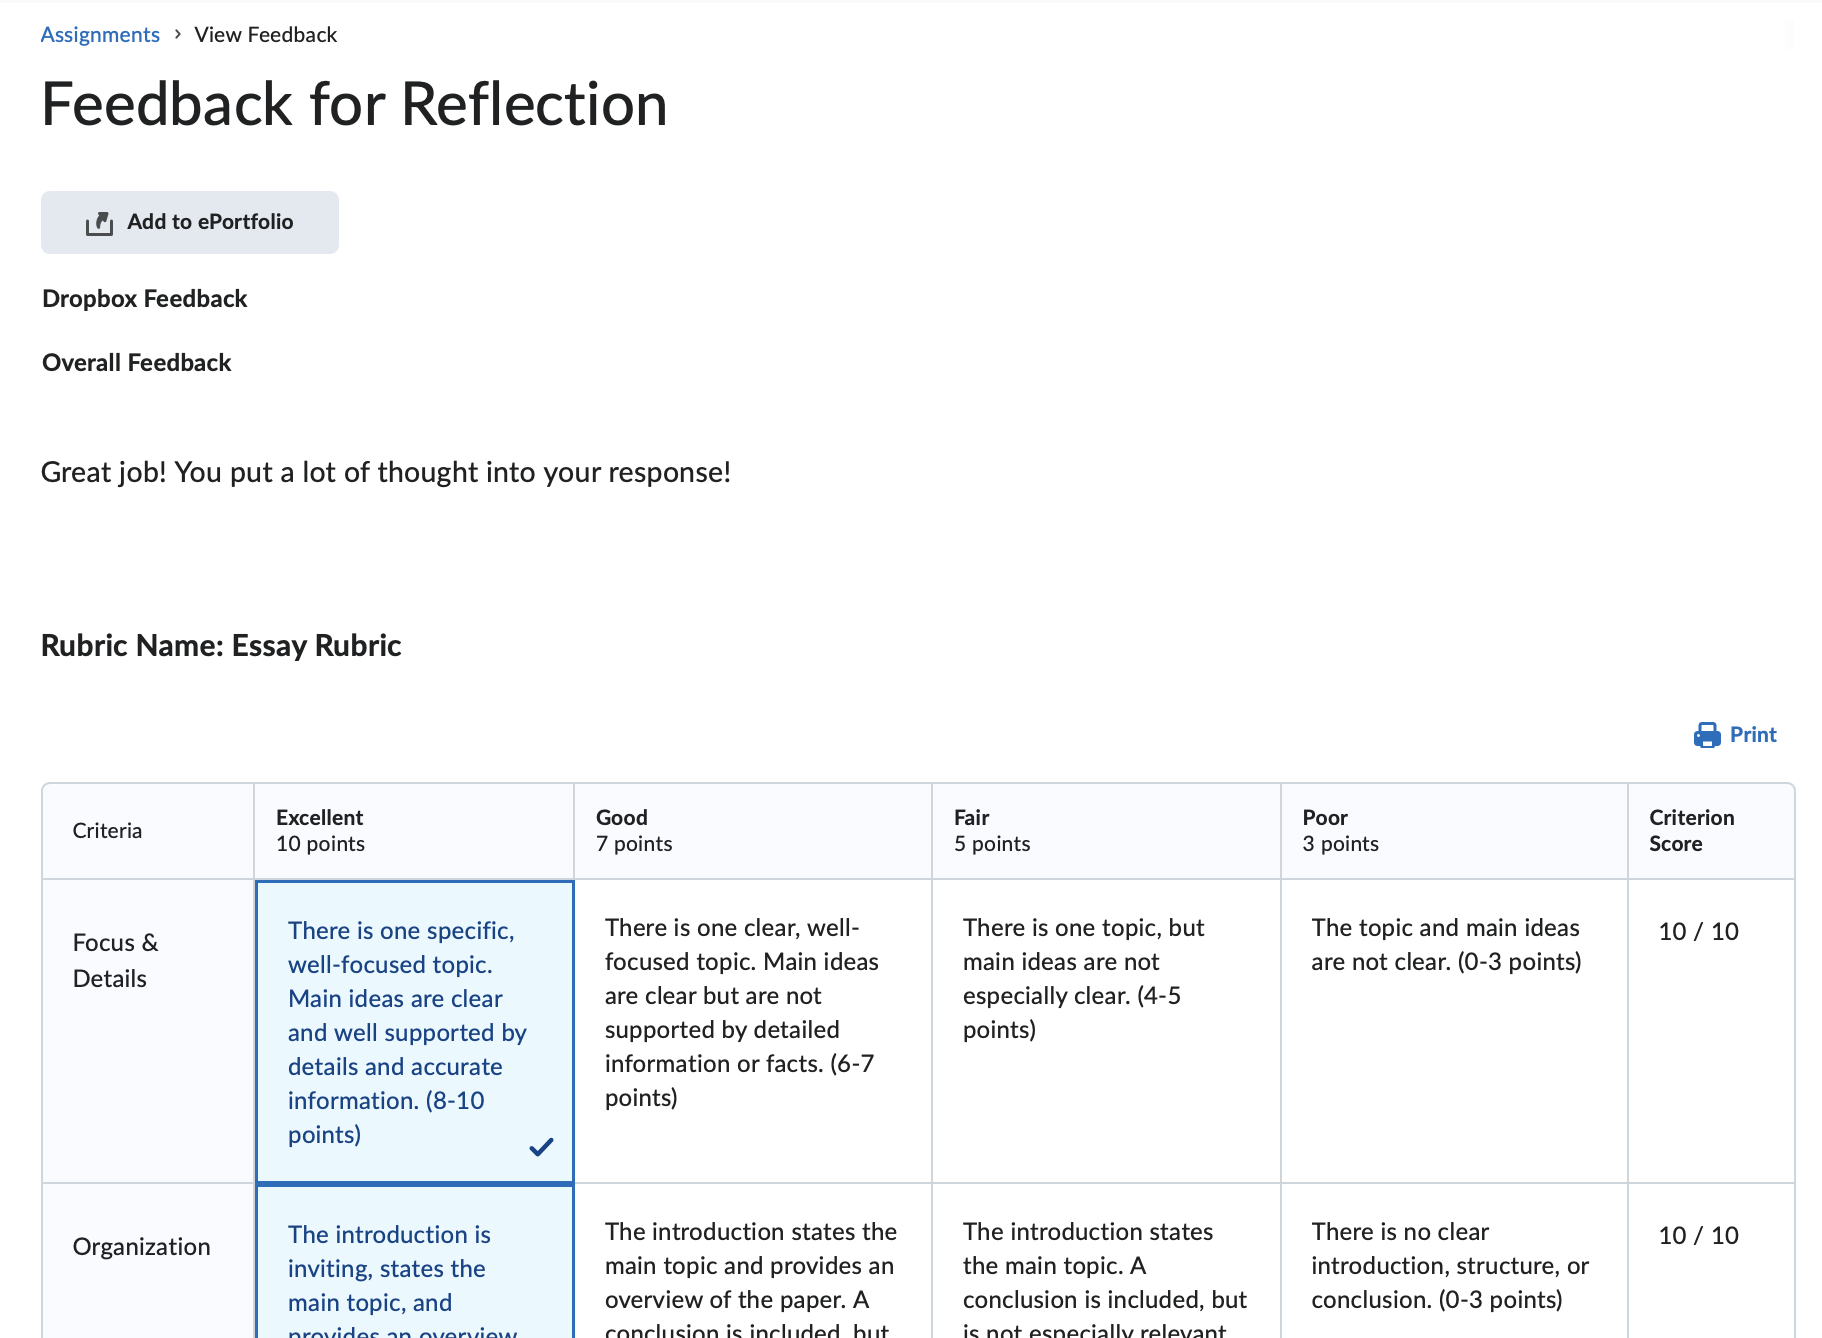1822x1338 pixels.
Task: Select the View Feedback breadcrumb item
Action: click(x=265, y=34)
